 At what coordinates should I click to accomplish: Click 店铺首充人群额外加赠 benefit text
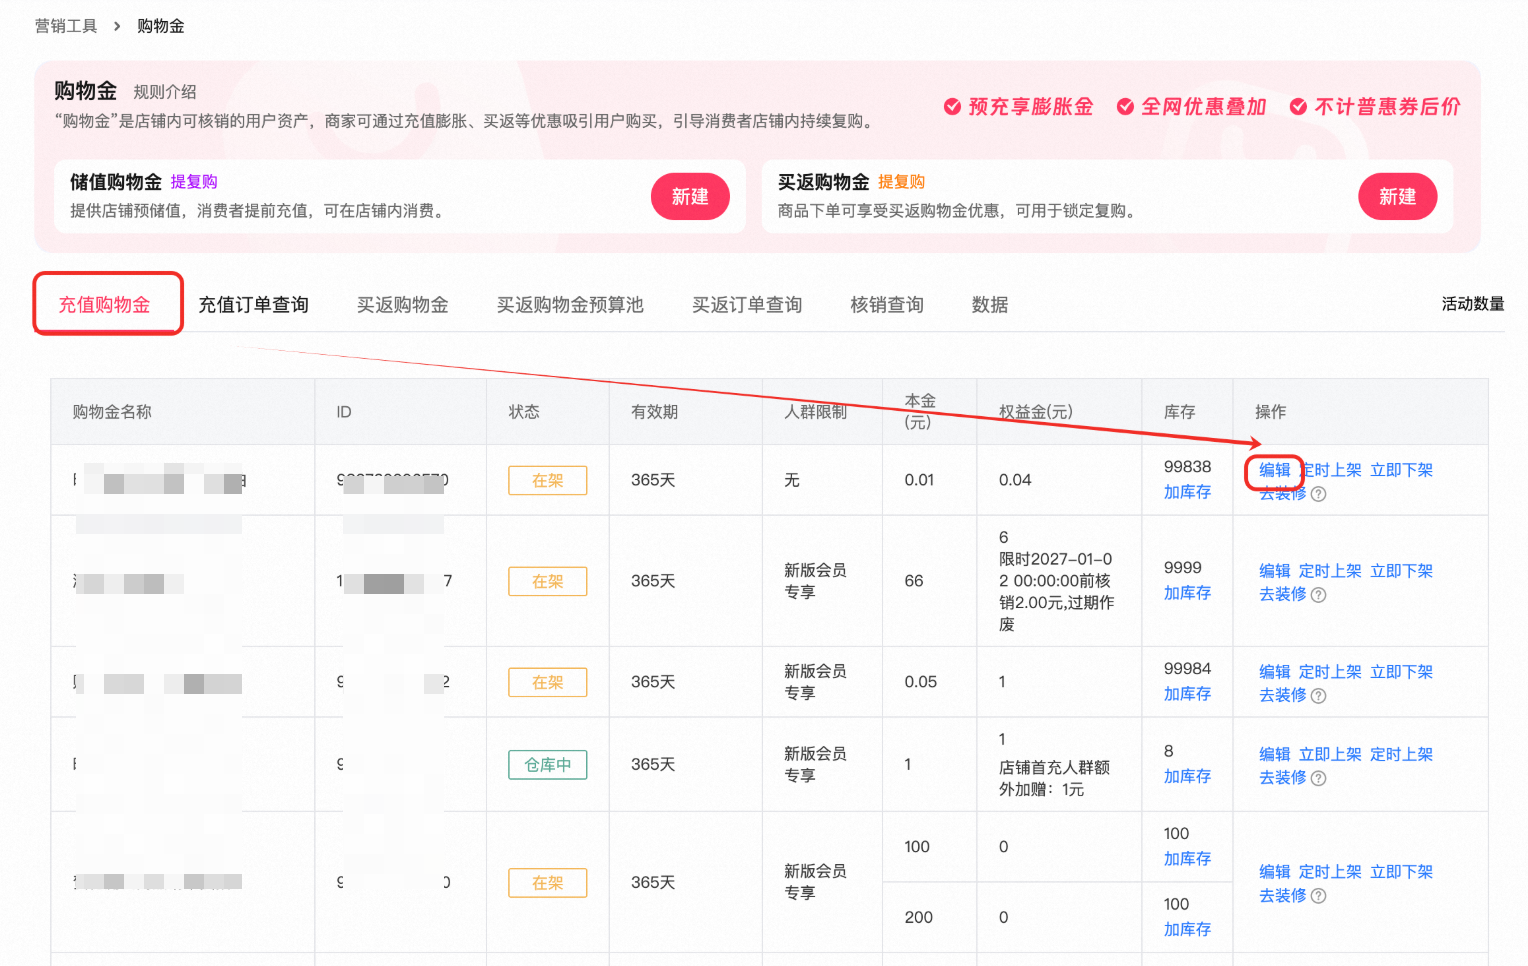(1054, 778)
